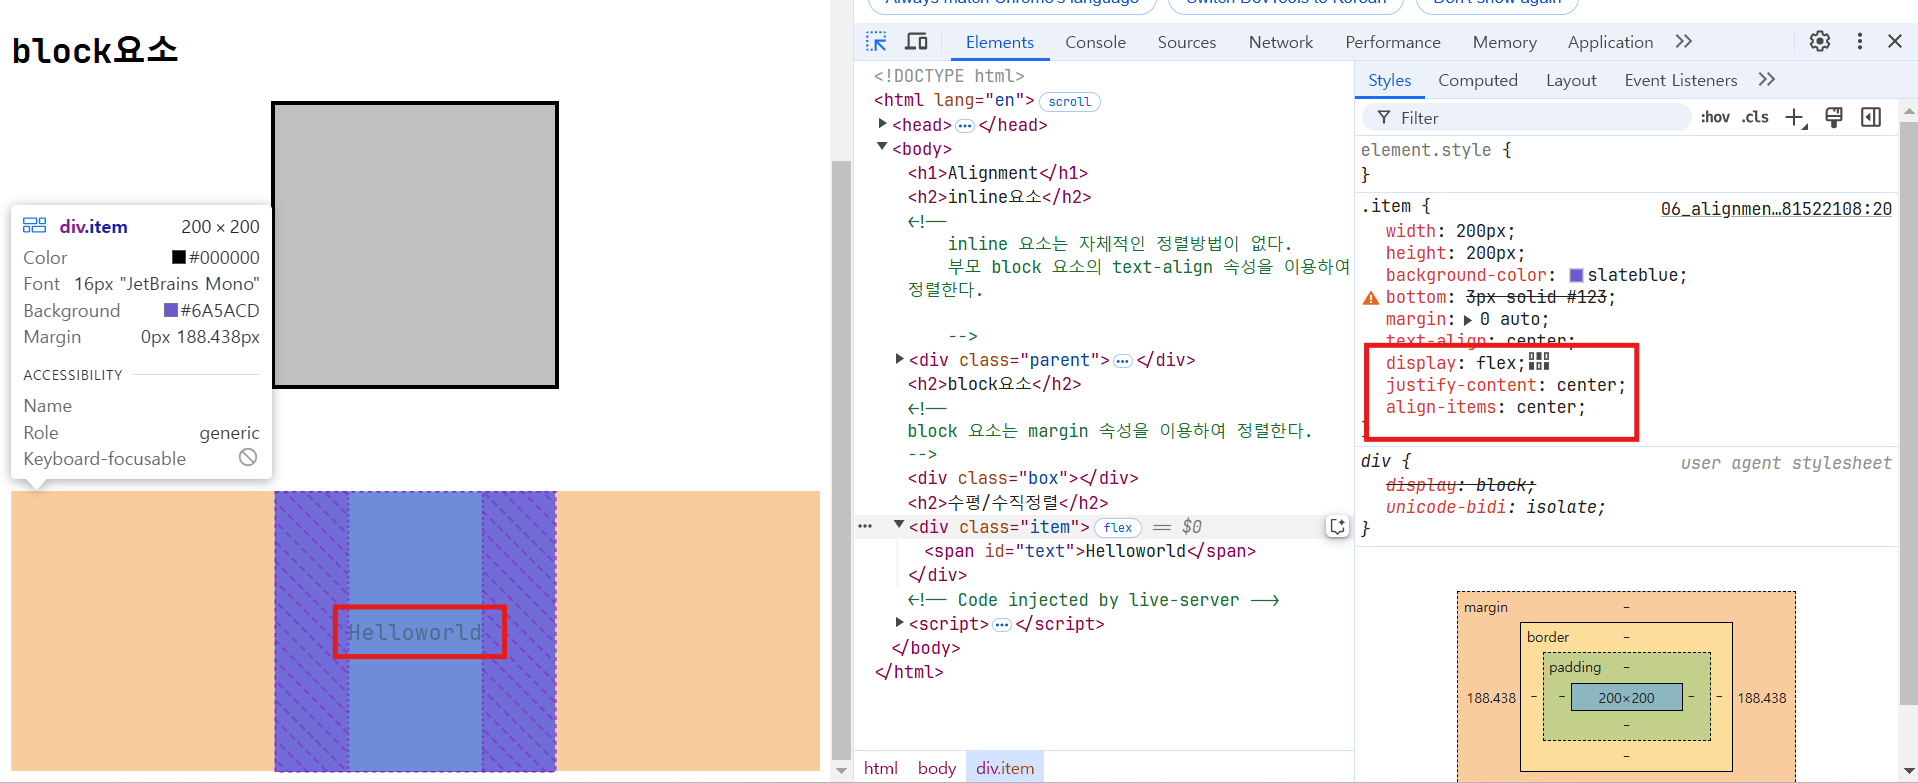The image size is (1918, 783).
Task: Open the ellipsis actions on the selected DOM row
Action: [865, 526]
